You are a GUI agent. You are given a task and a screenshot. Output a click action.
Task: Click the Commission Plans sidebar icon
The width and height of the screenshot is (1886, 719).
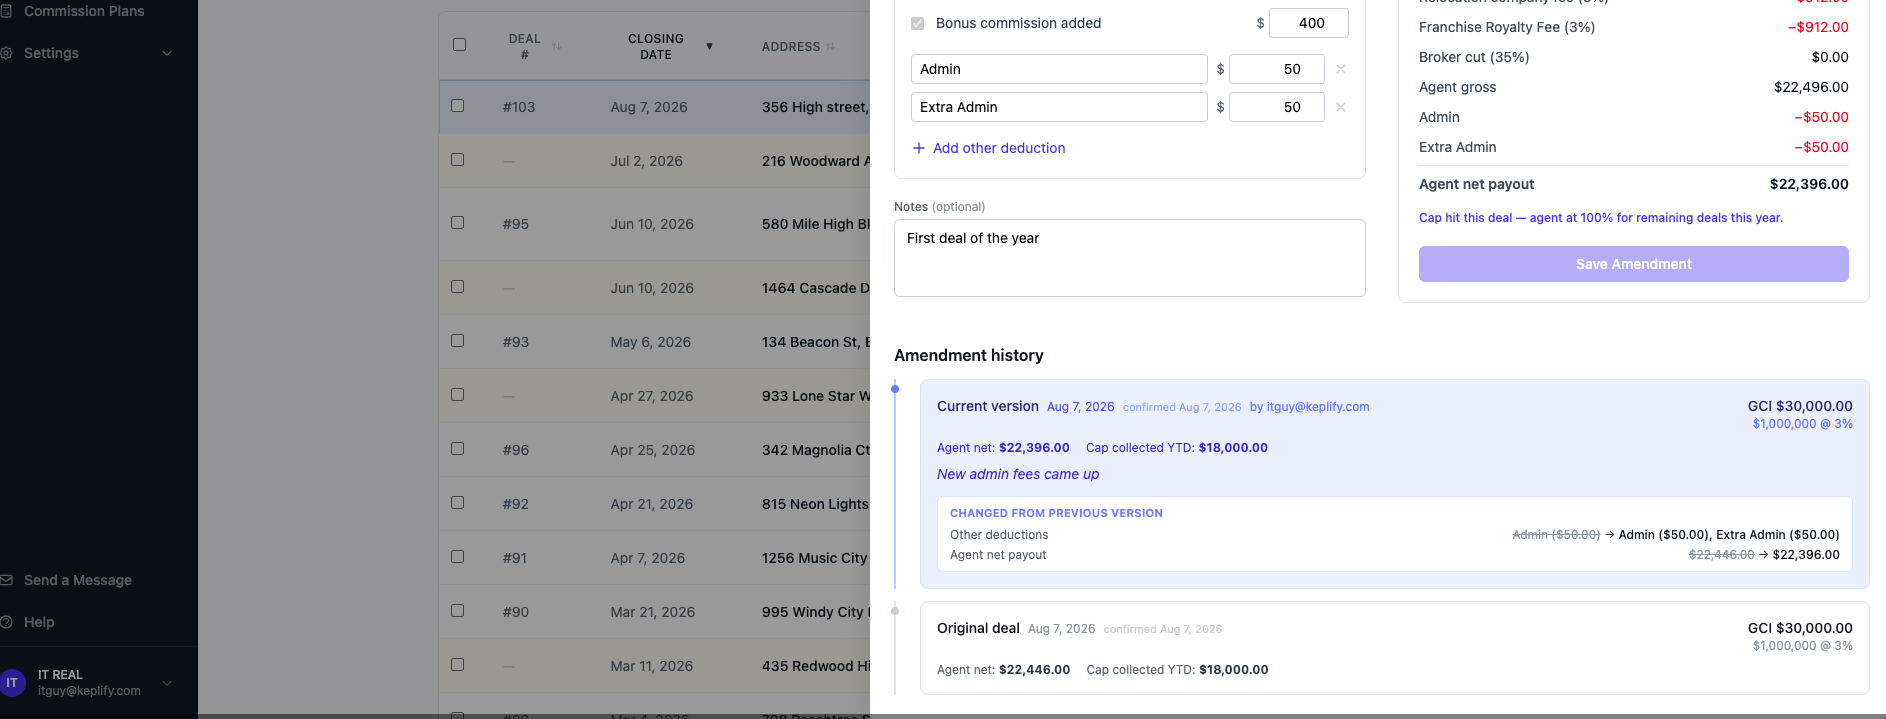point(6,11)
